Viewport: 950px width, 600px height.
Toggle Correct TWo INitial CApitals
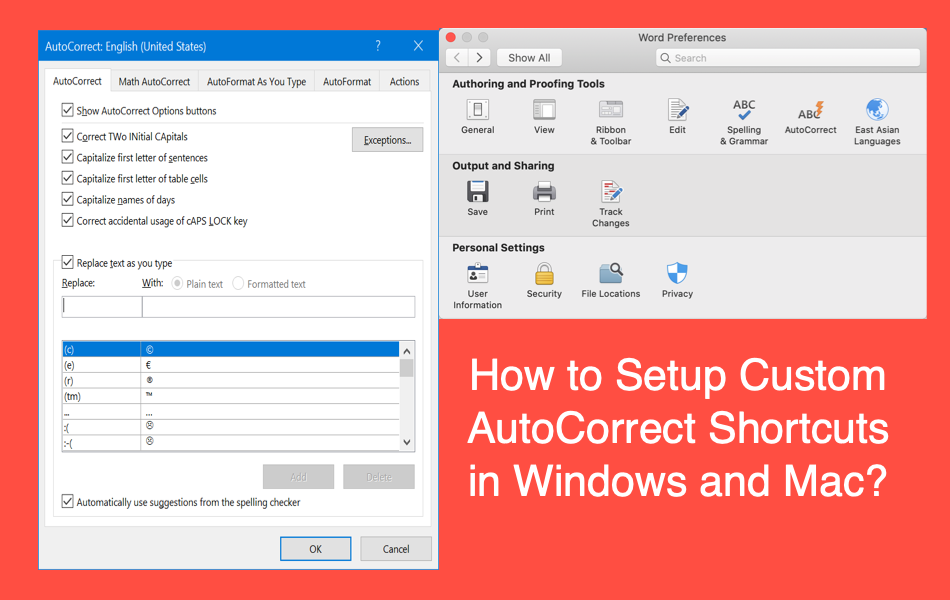click(x=67, y=136)
